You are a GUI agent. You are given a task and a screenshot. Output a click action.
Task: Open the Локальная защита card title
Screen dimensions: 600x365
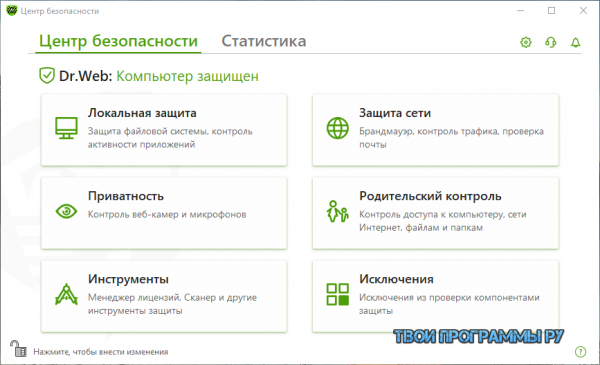(142, 113)
